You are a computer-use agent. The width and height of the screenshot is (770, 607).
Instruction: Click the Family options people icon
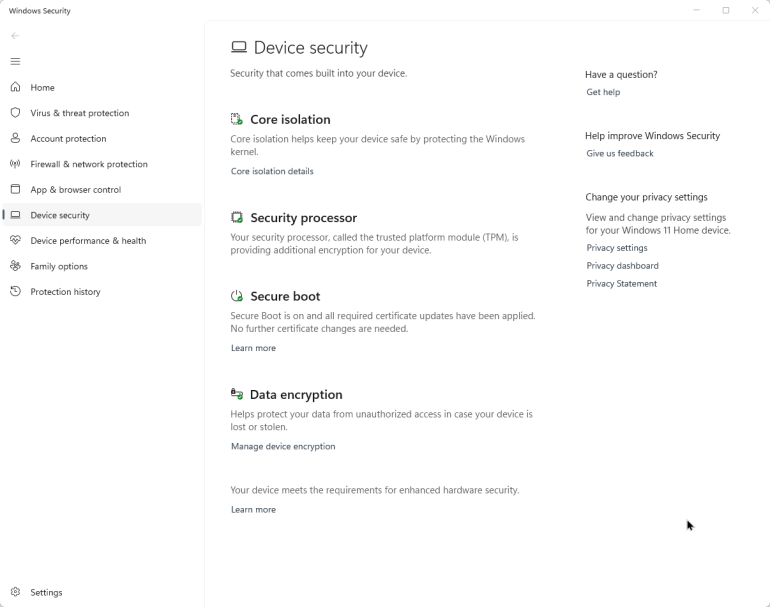click(15, 266)
